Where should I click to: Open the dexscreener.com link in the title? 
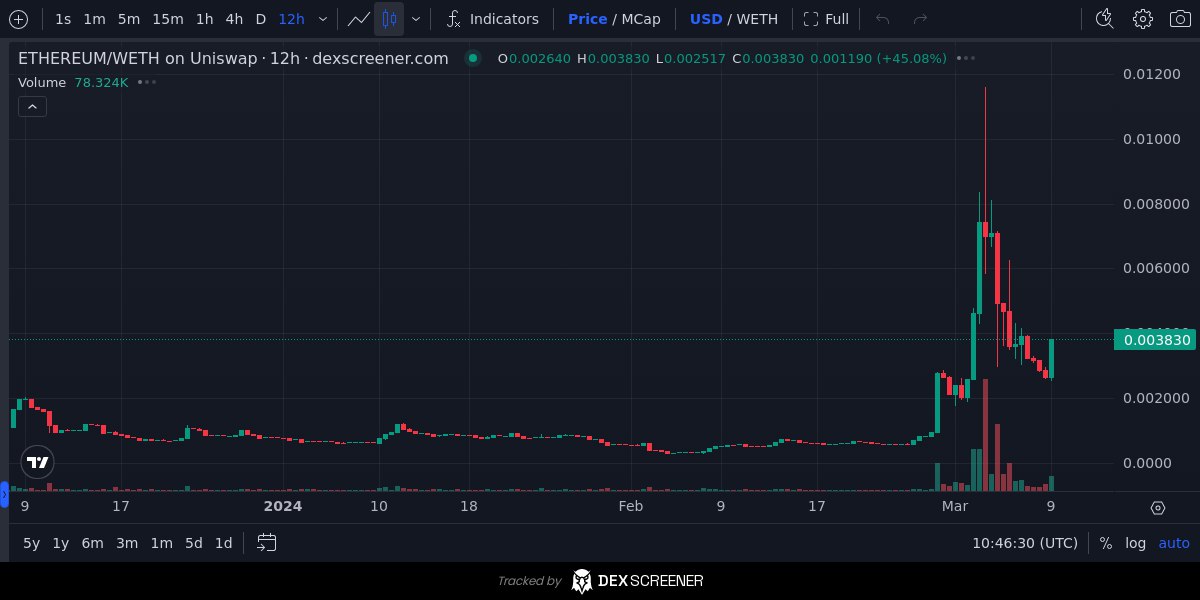point(380,58)
